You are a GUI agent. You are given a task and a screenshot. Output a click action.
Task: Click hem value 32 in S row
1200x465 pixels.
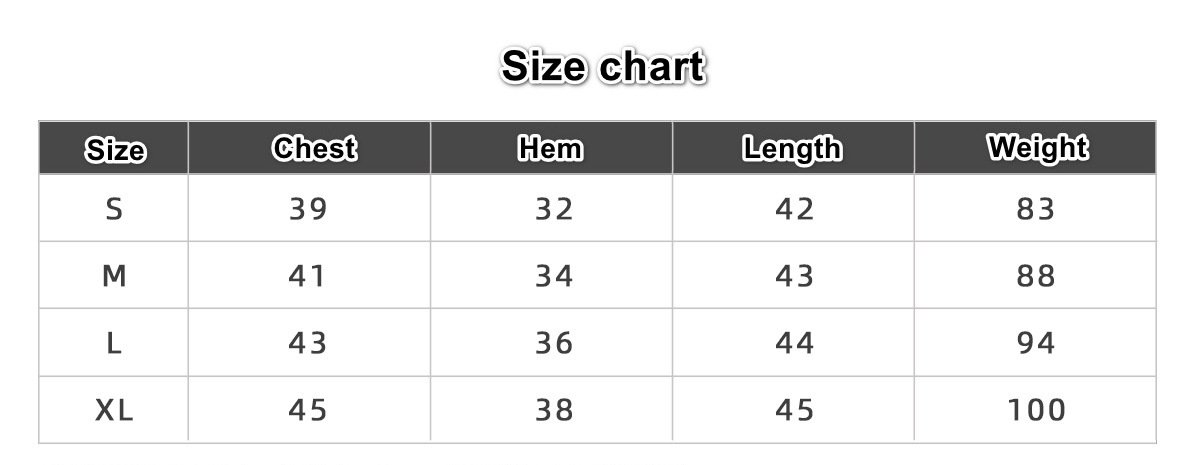554,209
